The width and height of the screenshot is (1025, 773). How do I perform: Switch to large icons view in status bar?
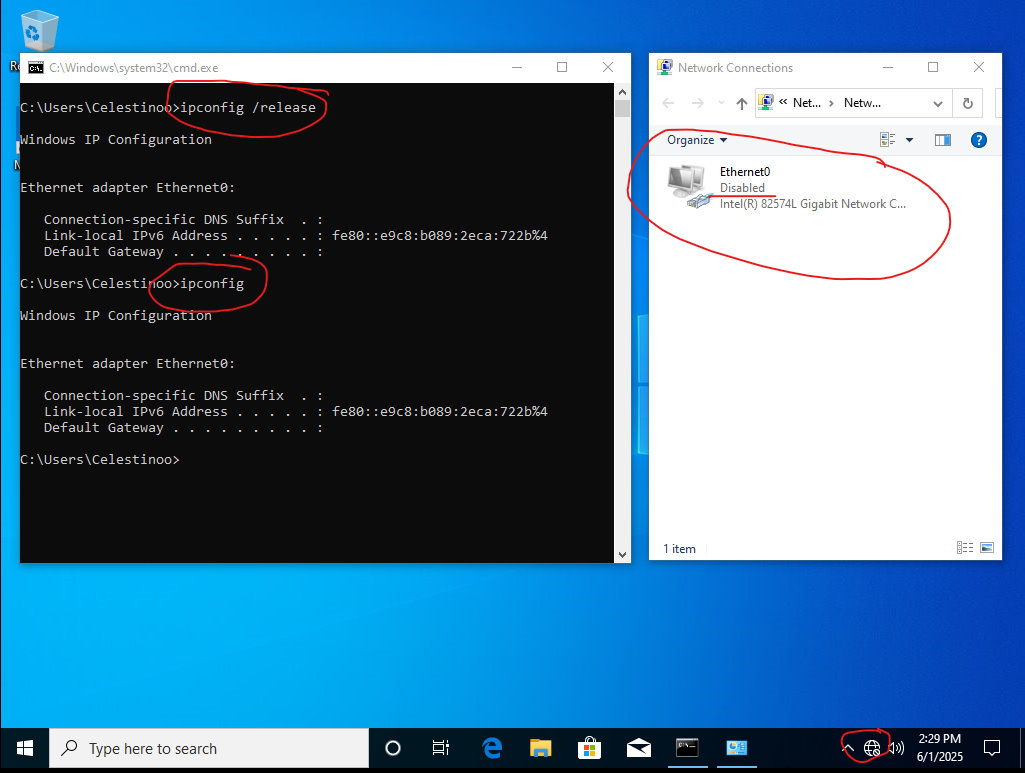tap(987, 548)
